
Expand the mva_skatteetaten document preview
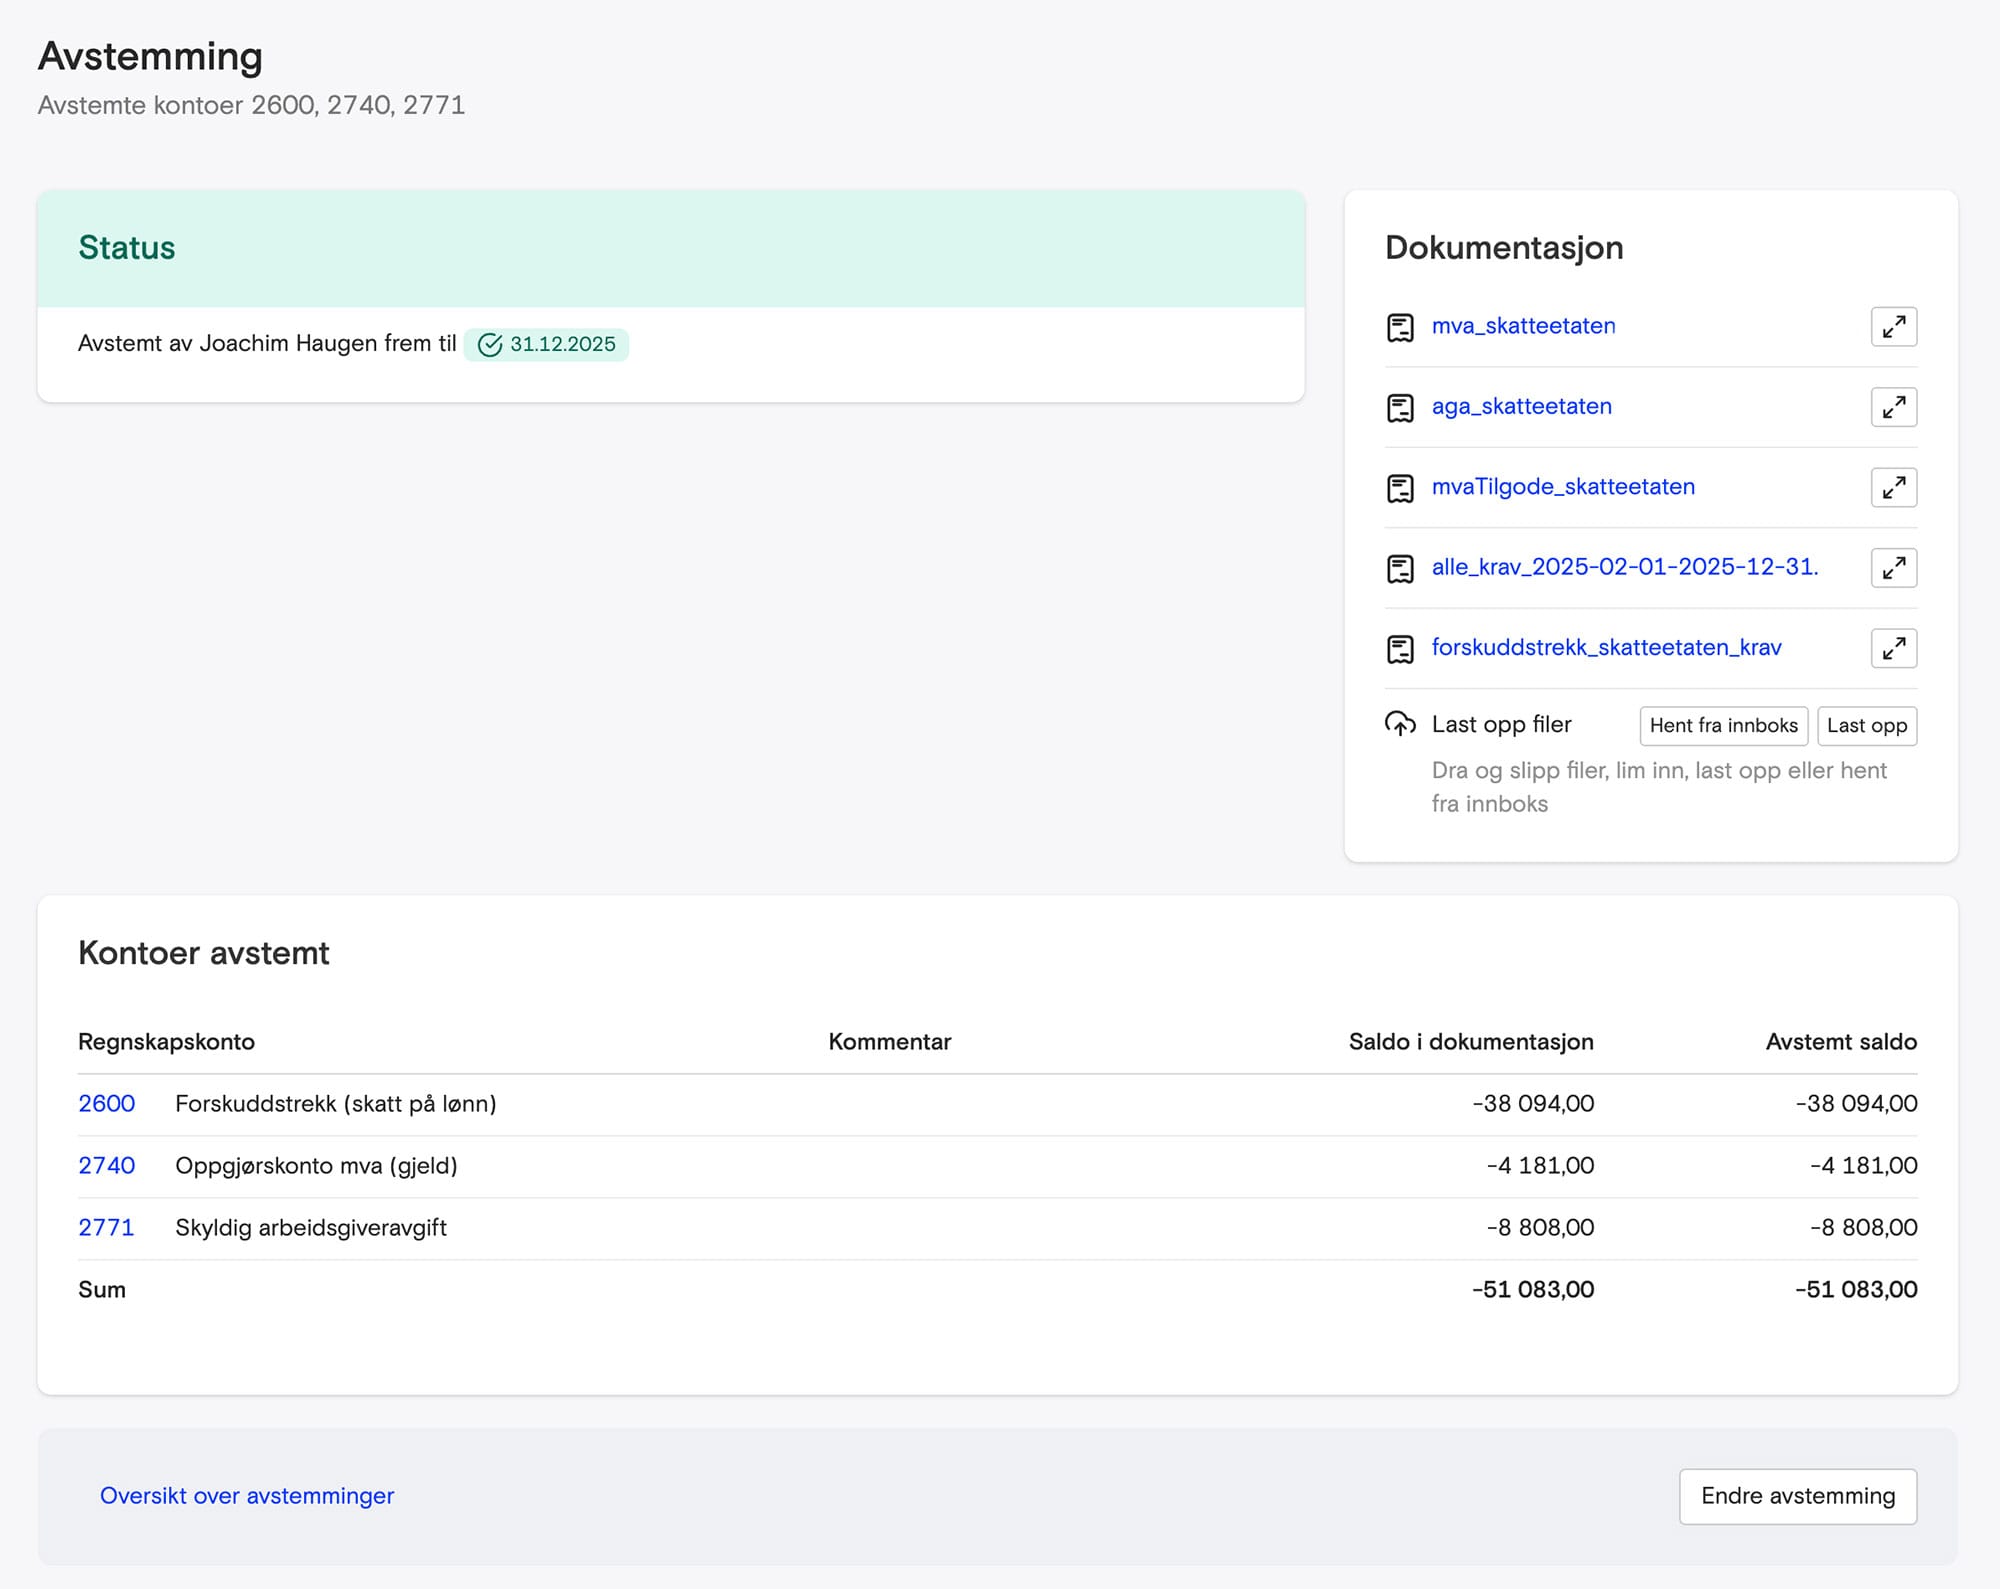(x=1893, y=327)
